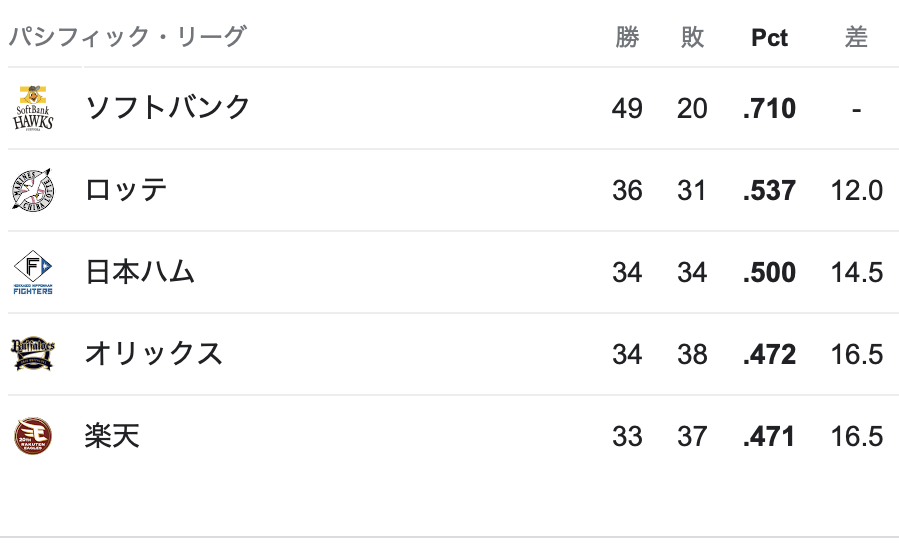Open the 楽天 team link

(112, 436)
